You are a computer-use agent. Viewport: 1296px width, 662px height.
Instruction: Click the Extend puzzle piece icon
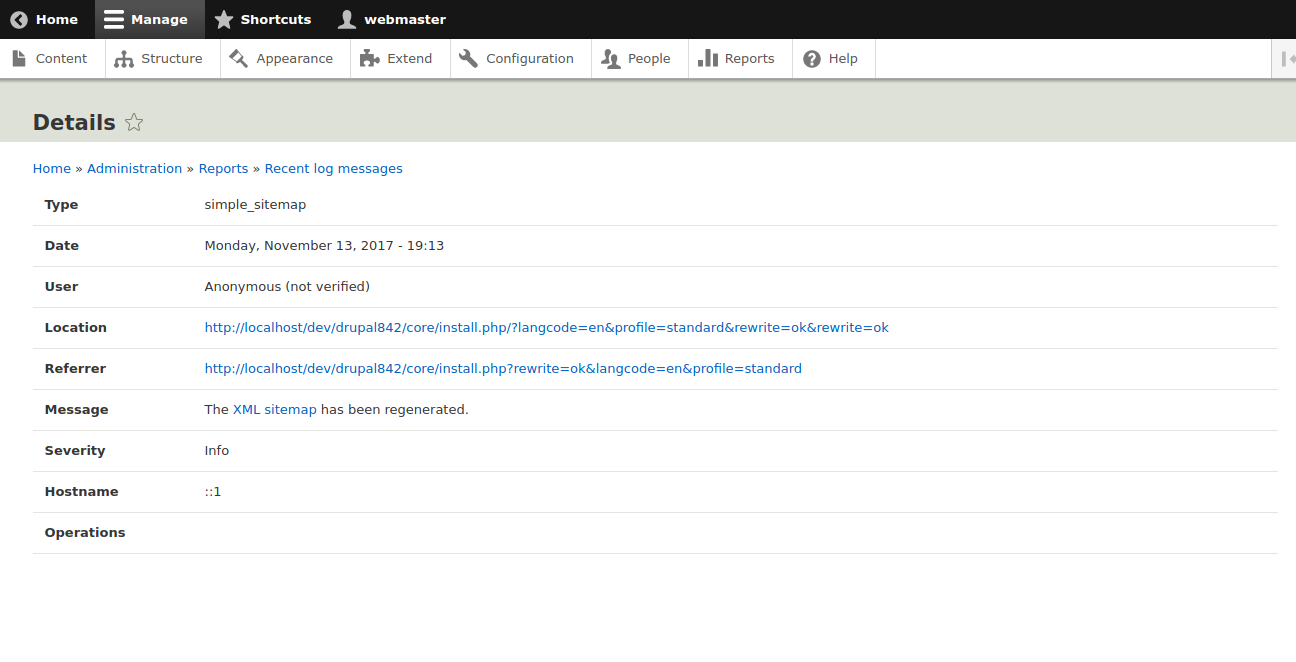(370, 58)
